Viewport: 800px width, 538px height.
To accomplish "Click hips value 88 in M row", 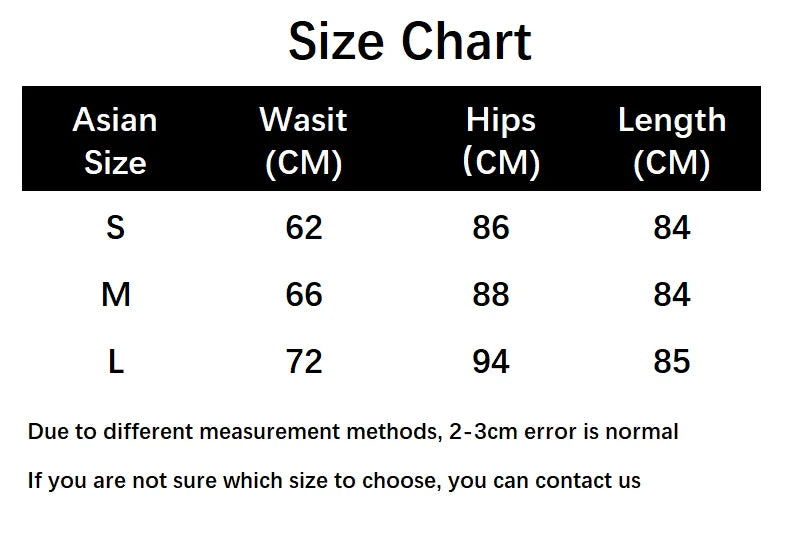I will 491,295.
